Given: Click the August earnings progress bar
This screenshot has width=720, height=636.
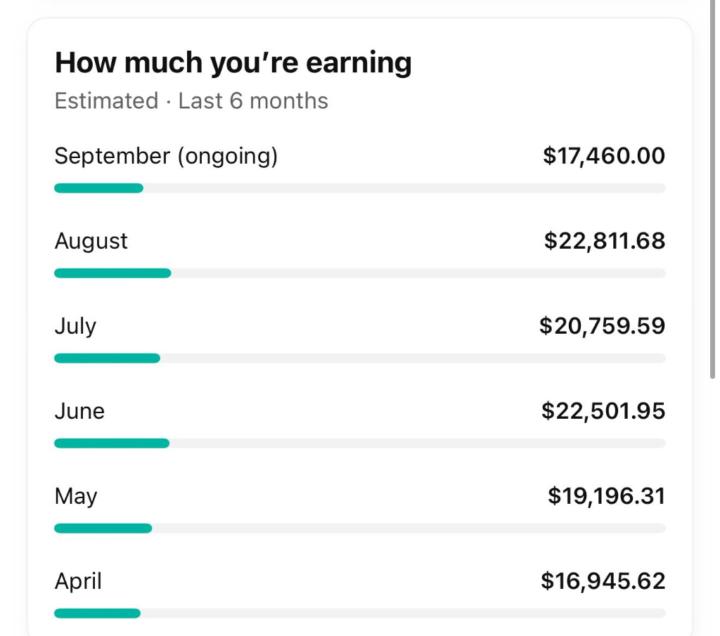Looking at the screenshot, I should pyautogui.click(x=359, y=273).
